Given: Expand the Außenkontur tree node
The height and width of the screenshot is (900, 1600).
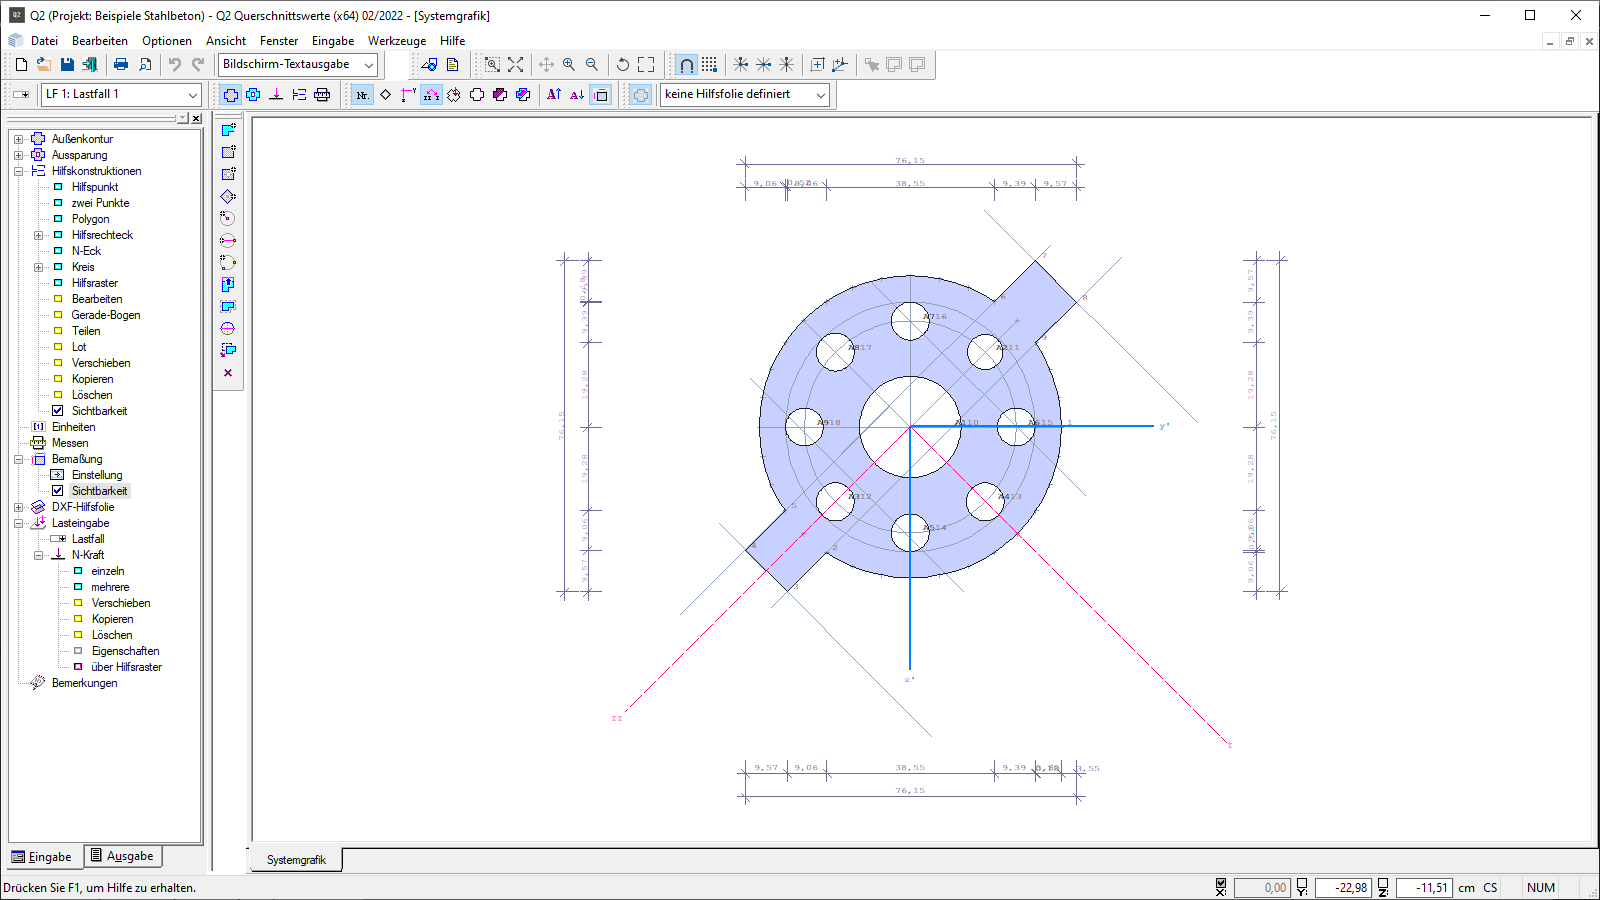Looking at the screenshot, I should pos(18,139).
